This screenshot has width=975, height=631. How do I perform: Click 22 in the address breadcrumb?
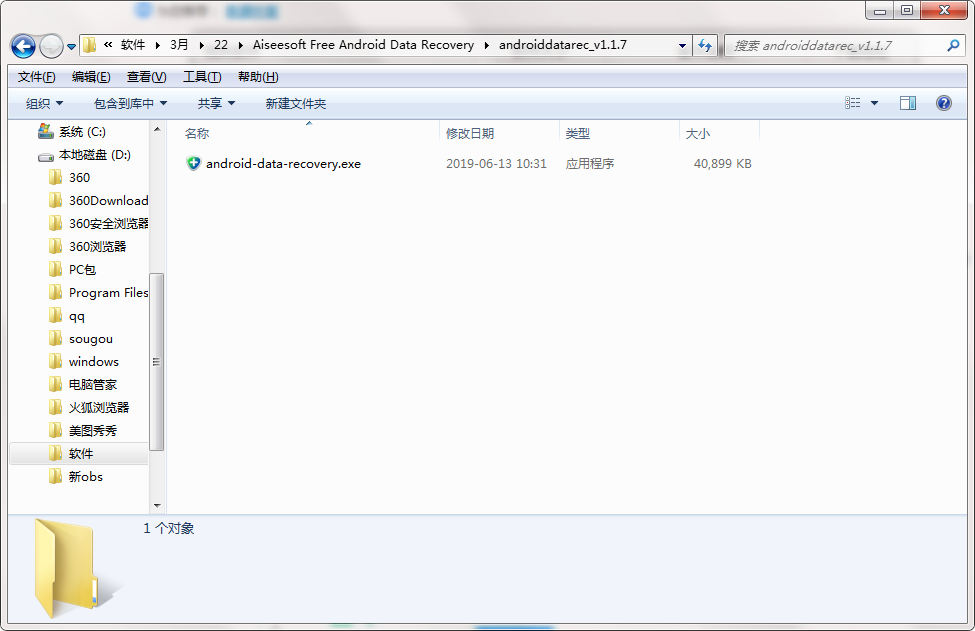(x=221, y=45)
